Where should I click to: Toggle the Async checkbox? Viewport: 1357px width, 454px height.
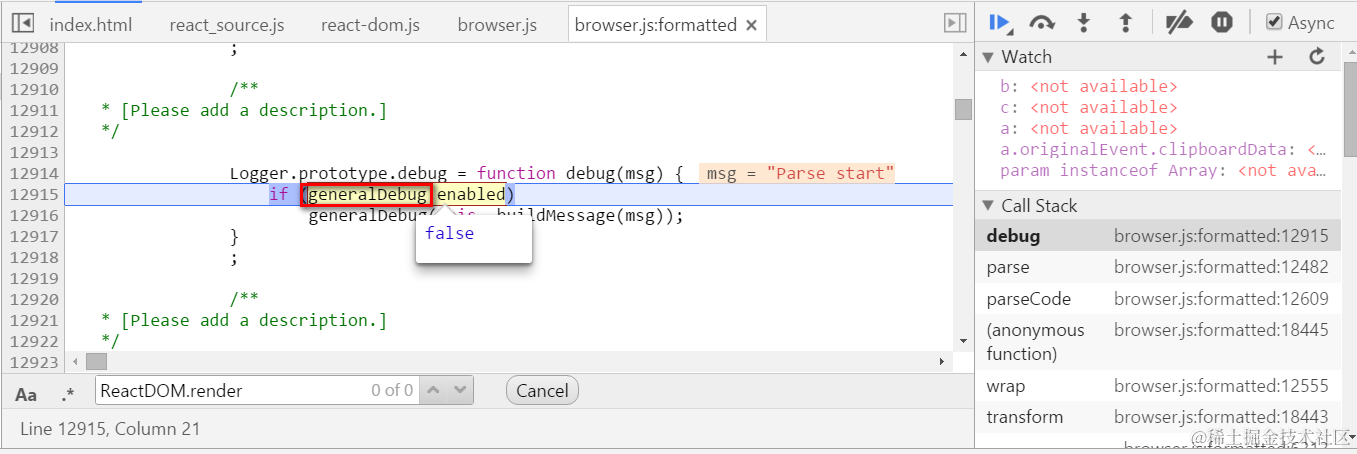pos(1274,22)
